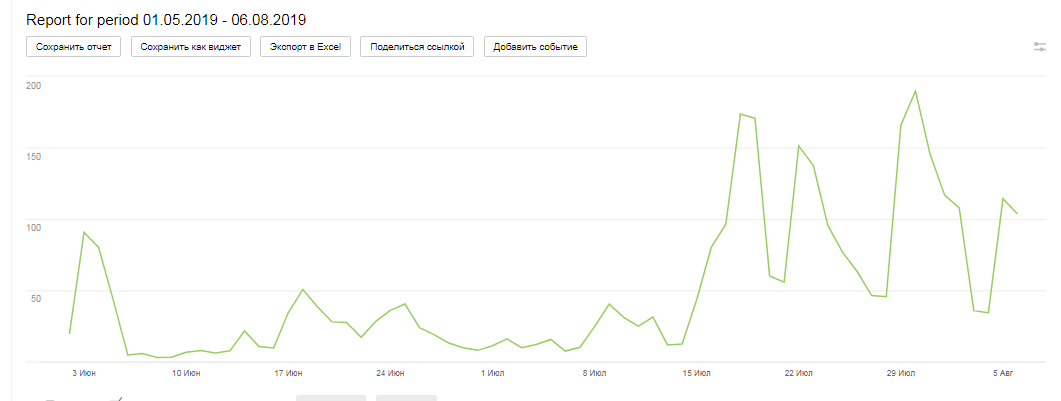Click the 1 Июл axis label

tap(492, 373)
